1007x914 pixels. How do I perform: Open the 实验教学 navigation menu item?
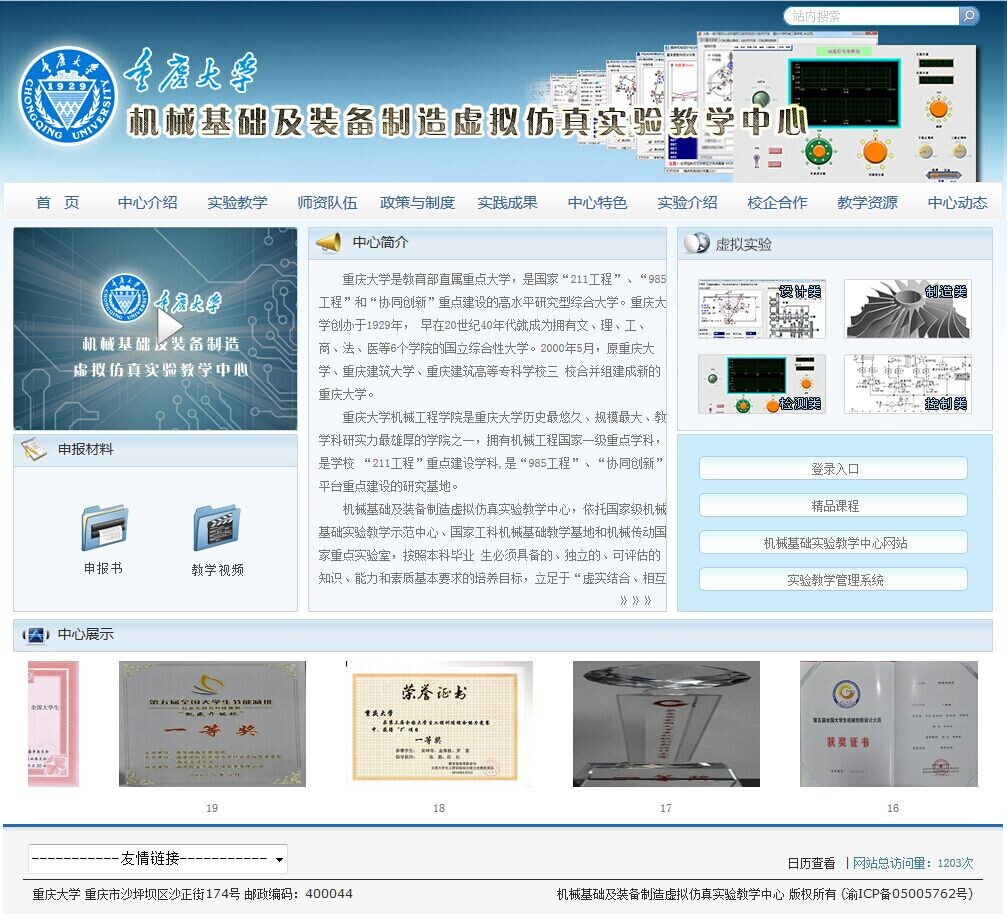click(237, 202)
